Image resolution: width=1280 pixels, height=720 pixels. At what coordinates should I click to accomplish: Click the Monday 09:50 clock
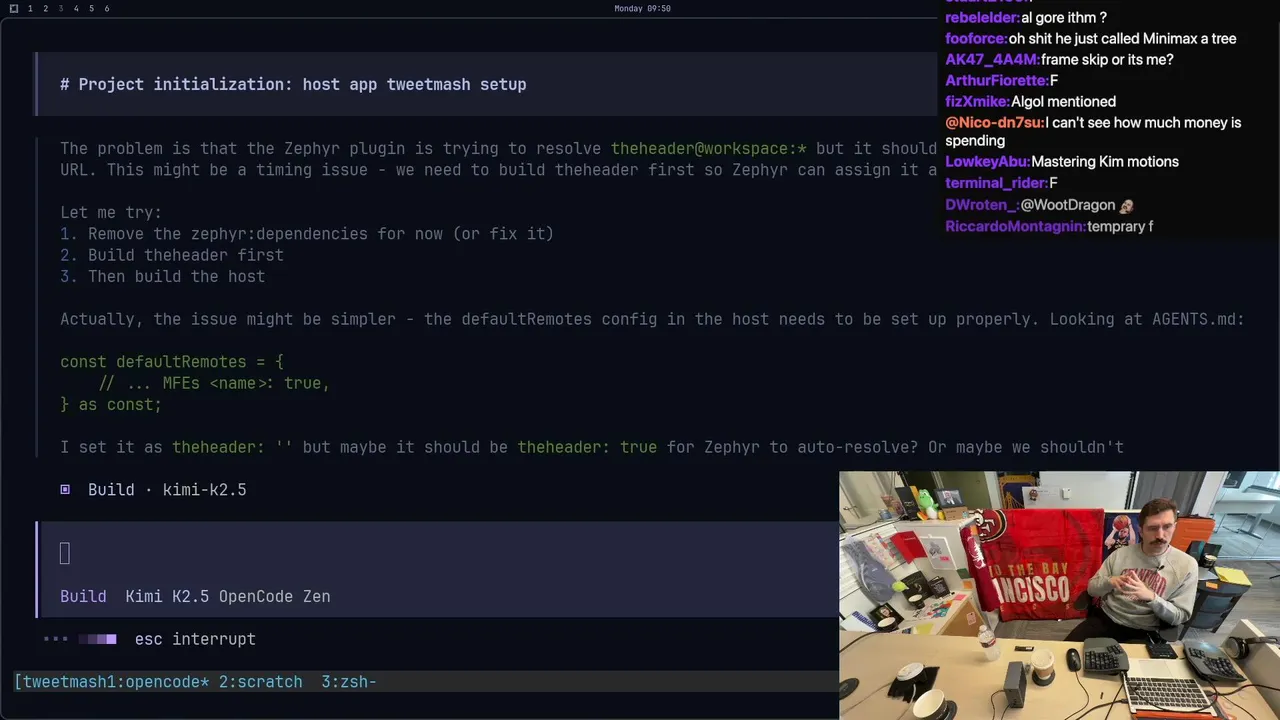tap(642, 8)
